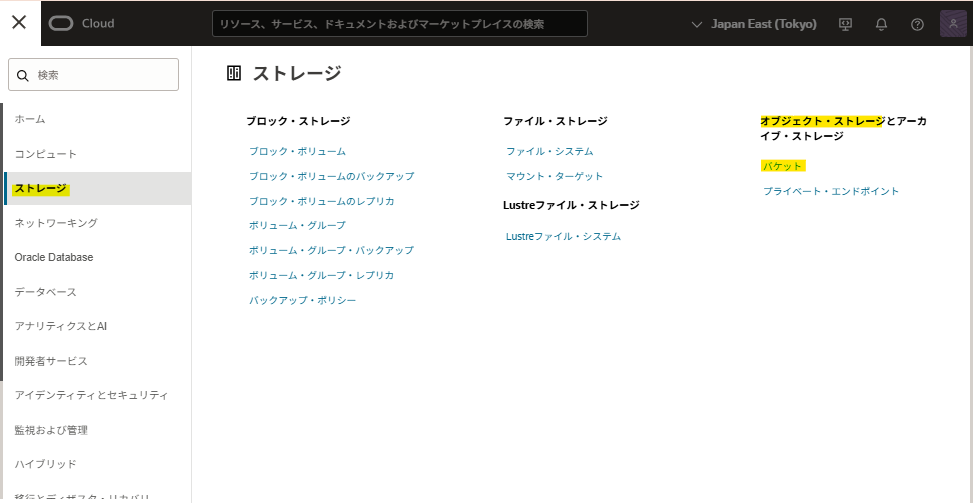Click the ストレージ page title text
Screen dimensions: 973x503
297,73
